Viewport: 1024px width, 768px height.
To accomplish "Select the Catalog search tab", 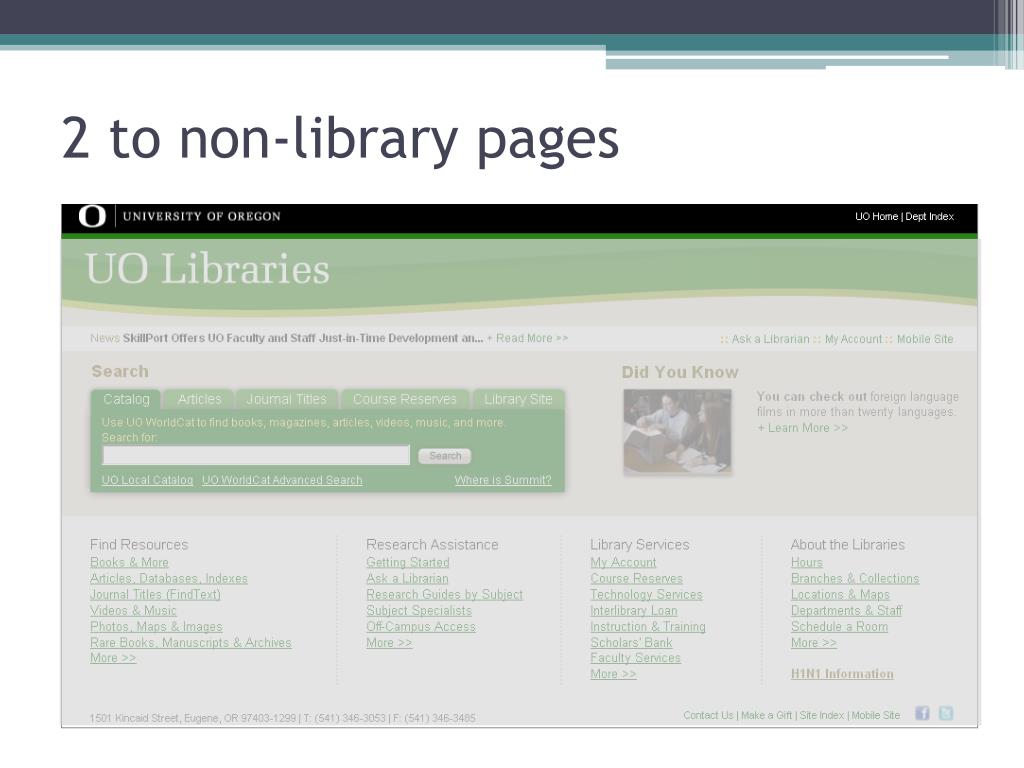I will point(126,399).
